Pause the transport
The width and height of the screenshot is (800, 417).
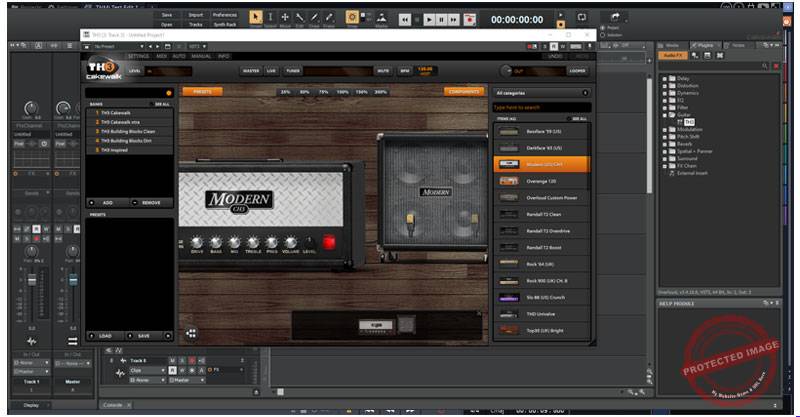point(441,19)
